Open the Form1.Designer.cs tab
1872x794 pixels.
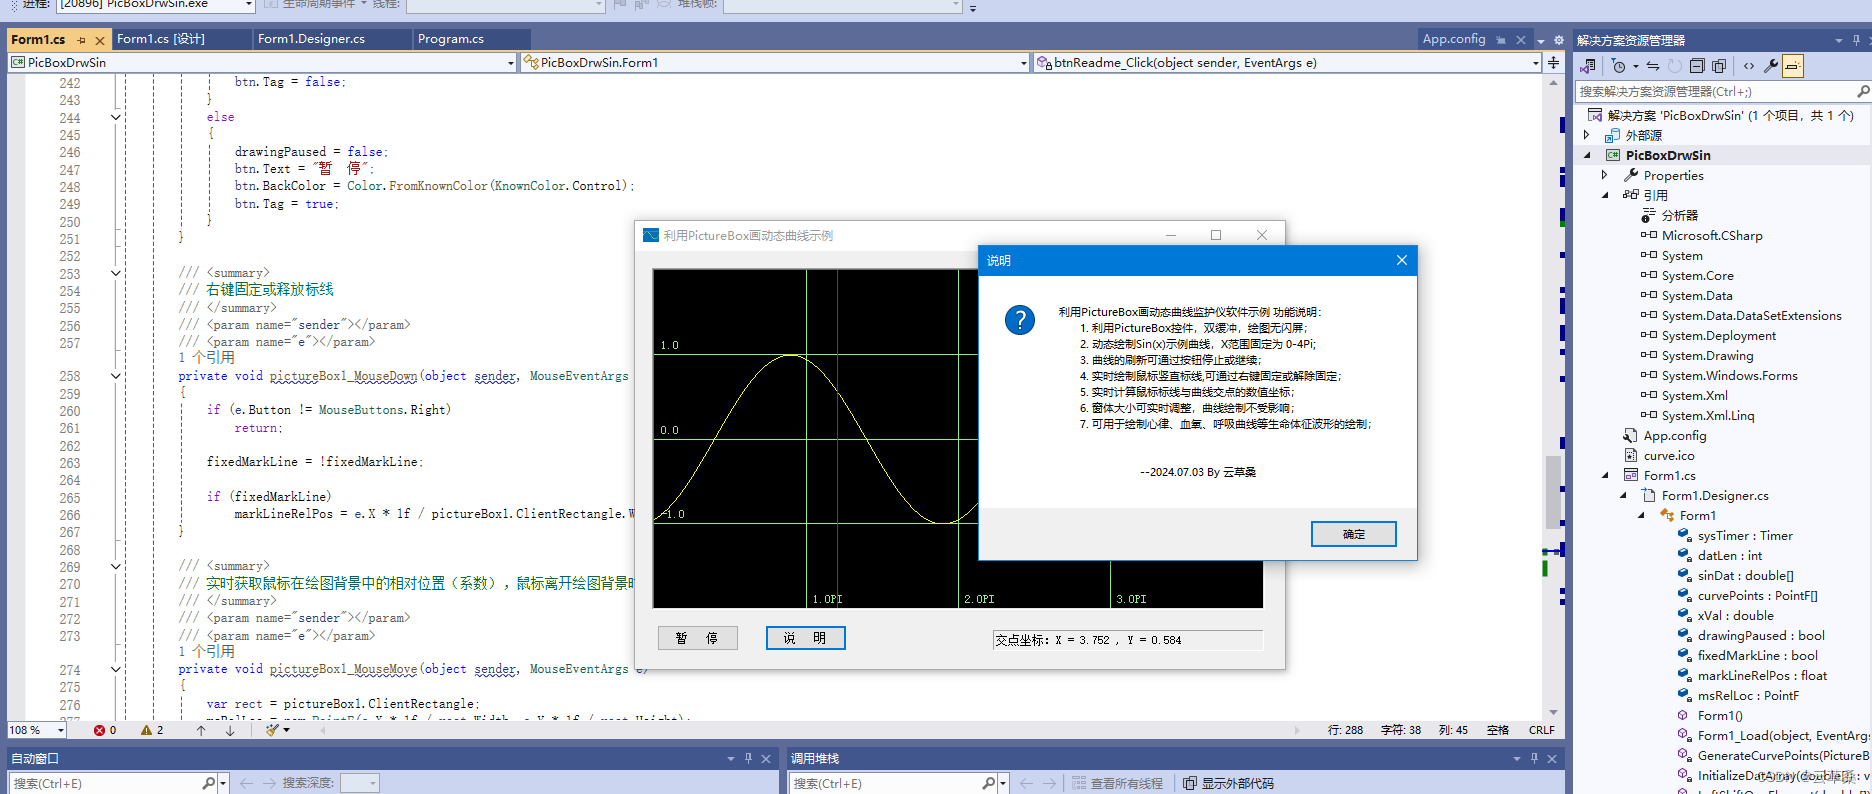click(x=311, y=39)
